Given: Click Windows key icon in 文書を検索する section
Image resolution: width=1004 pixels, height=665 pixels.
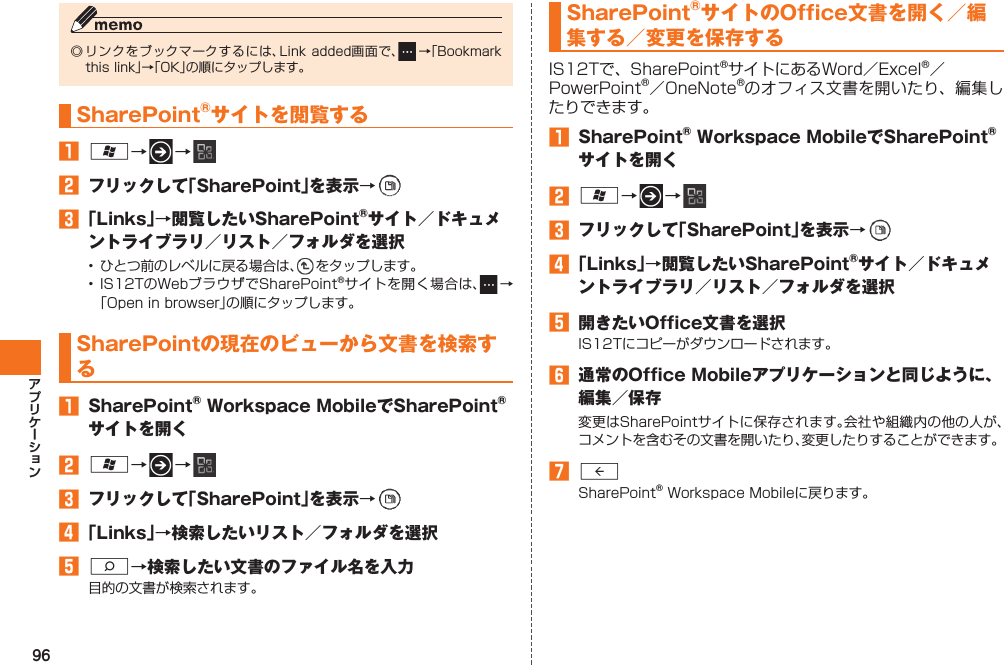Looking at the screenshot, I should tap(109, 465).
